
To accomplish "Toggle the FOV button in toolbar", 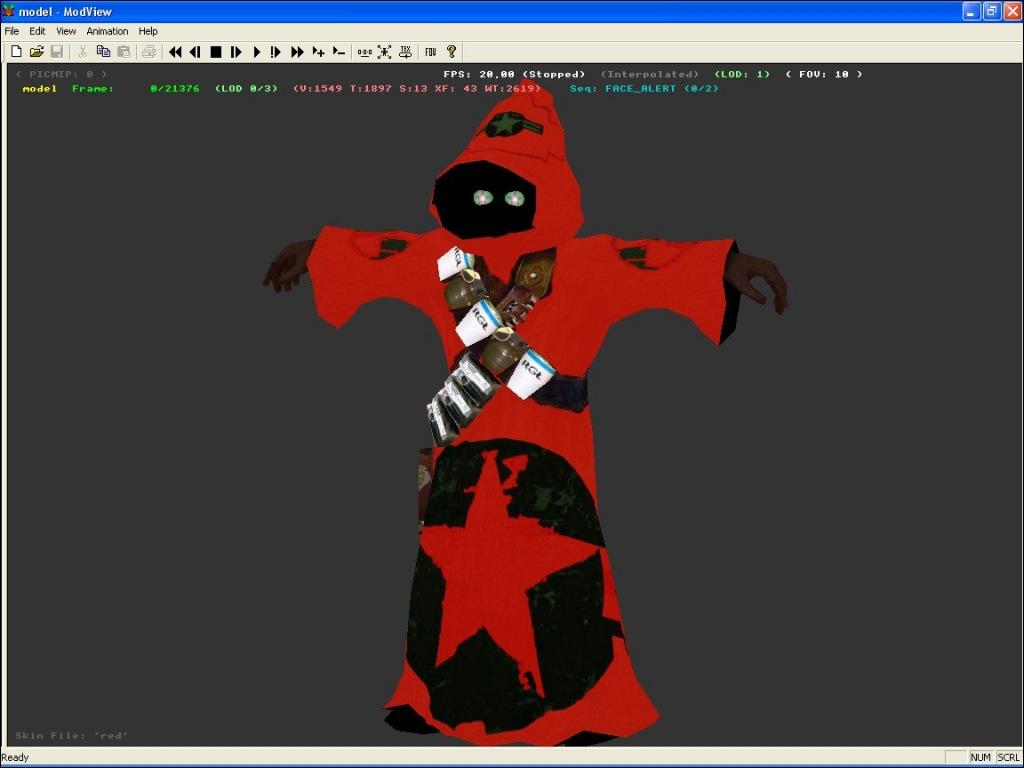I will click(430, 52).
